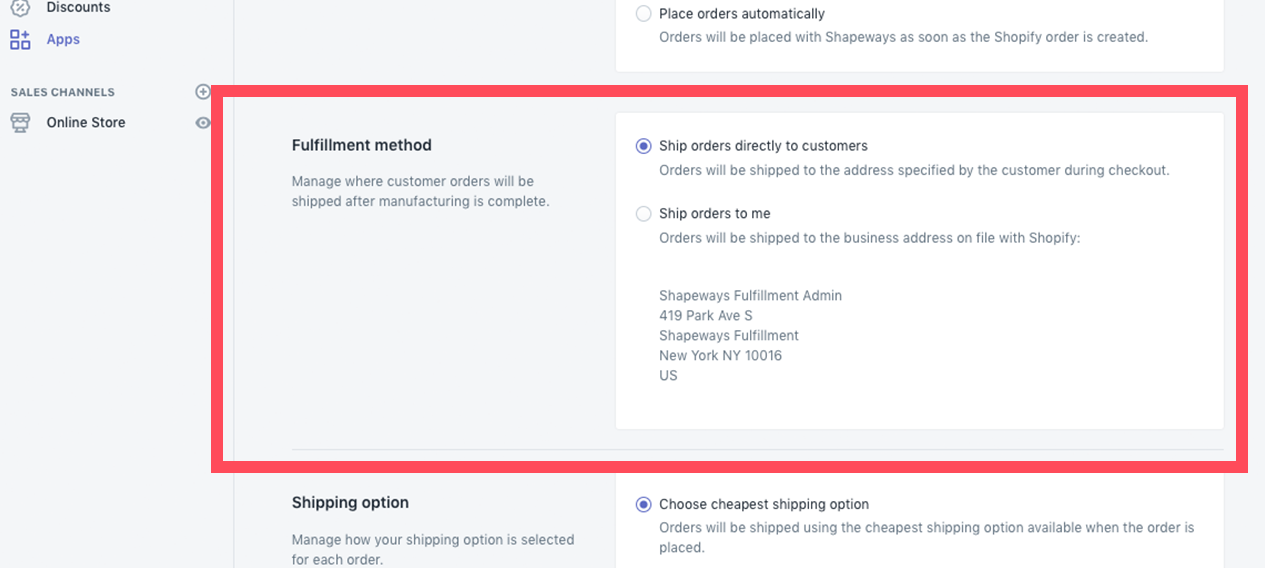The width and height of the screenshot is (1265, 568).
Task: Click the 419 Park Ave S address line
Action: 706,316
